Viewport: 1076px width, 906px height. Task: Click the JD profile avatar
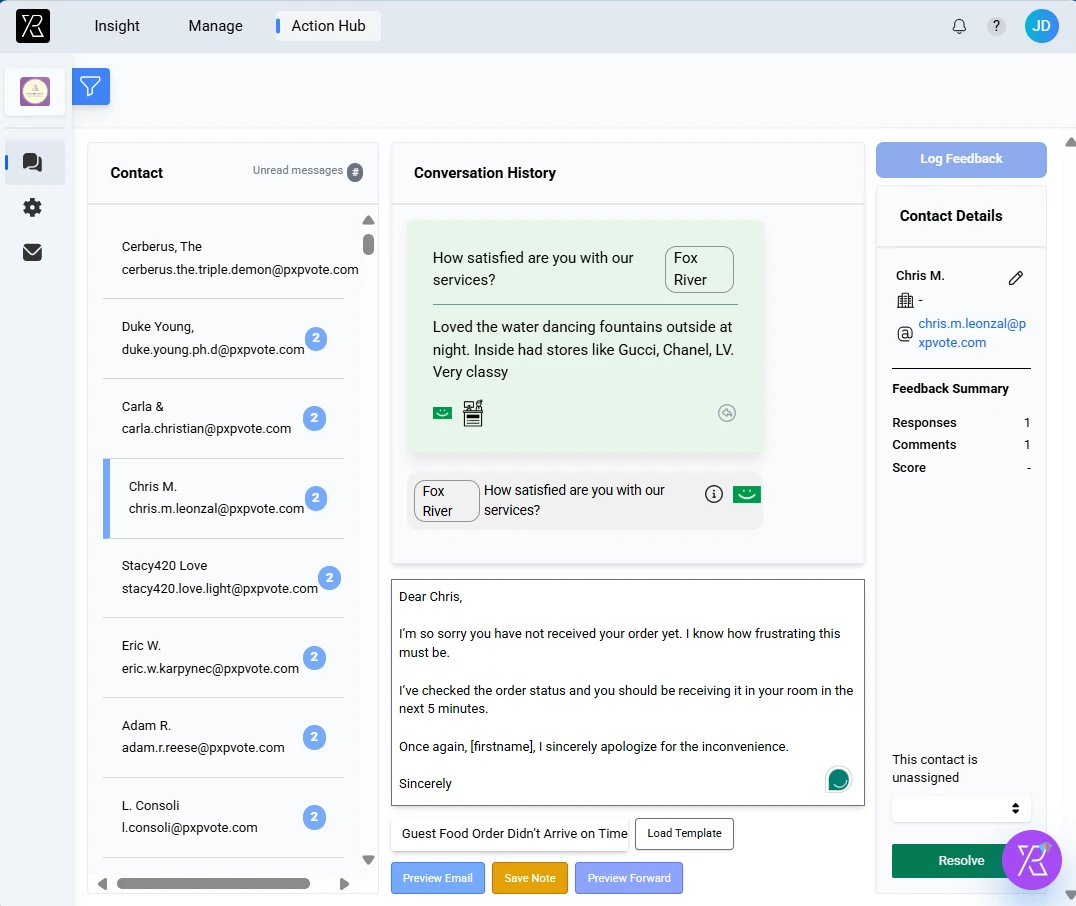pos(1041,26)
